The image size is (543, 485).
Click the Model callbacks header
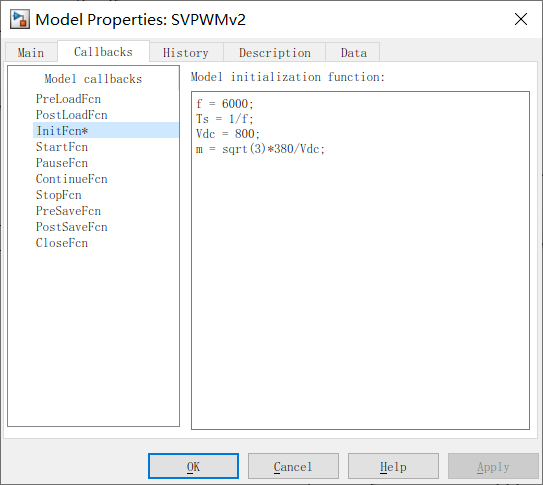click(93, 79)
